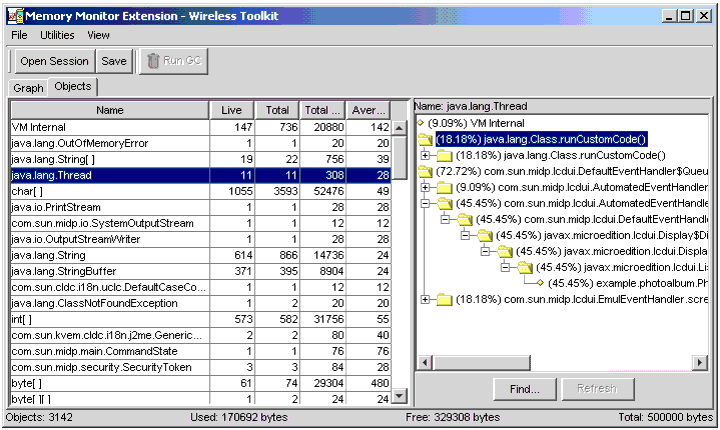
Task: Select the java.lang.StringBuffer row
Action: coord(201,271)
